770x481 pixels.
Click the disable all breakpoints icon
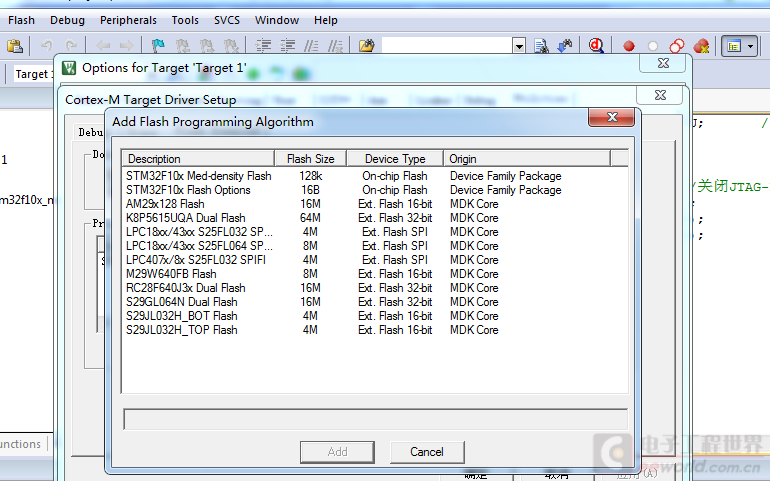click(x=677, y=46)
